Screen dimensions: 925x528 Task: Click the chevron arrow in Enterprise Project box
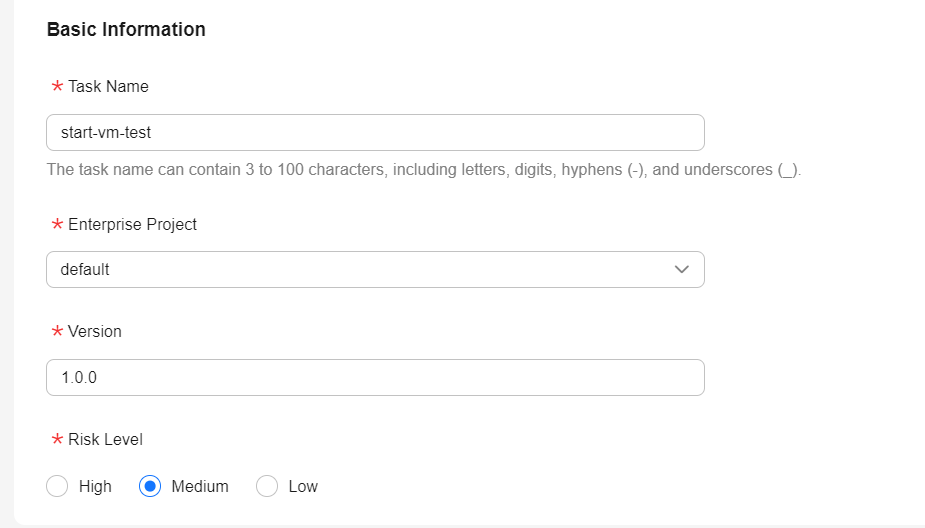682,269
